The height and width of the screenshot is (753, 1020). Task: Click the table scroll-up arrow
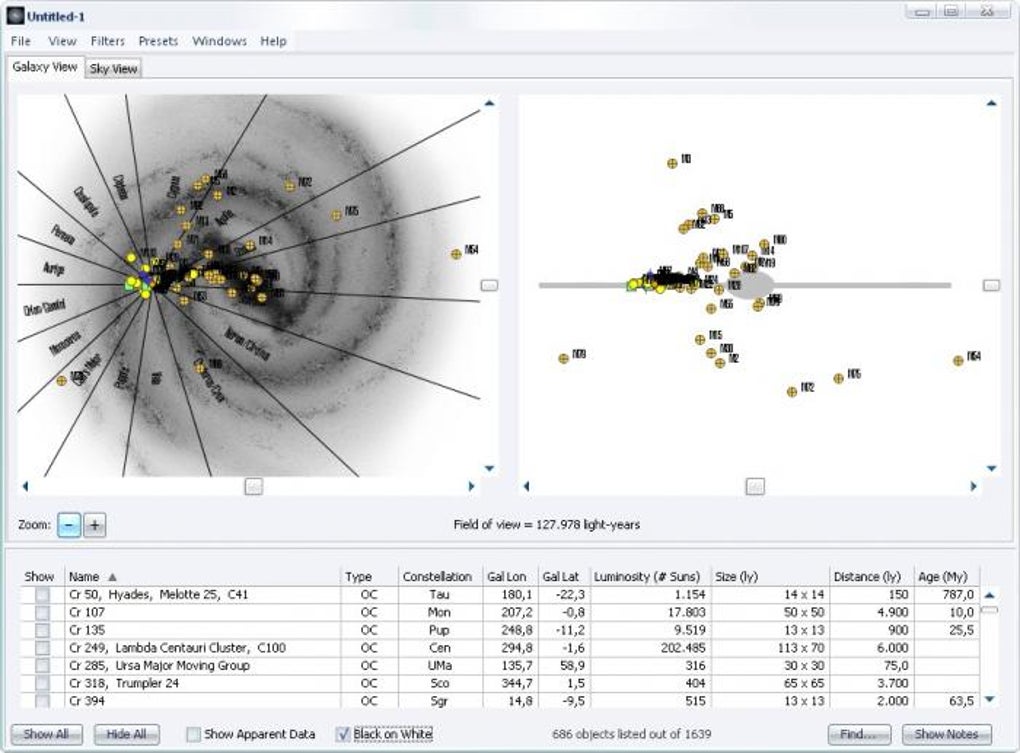point(989,595)
